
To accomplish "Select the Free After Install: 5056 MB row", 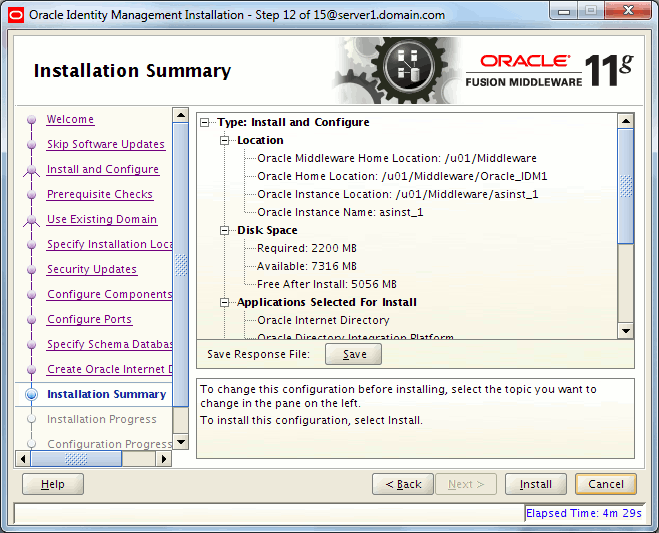I will 327,285.
